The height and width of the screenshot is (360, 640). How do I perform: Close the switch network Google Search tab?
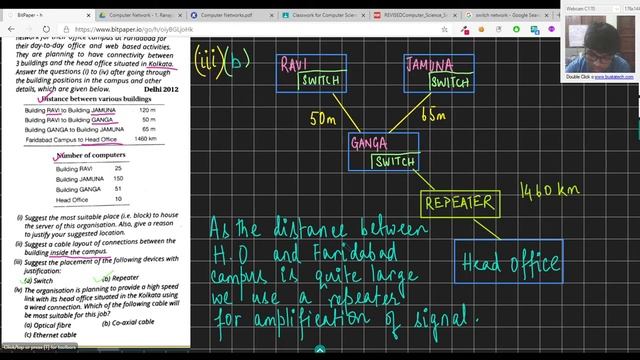click(x=547, y=15)
